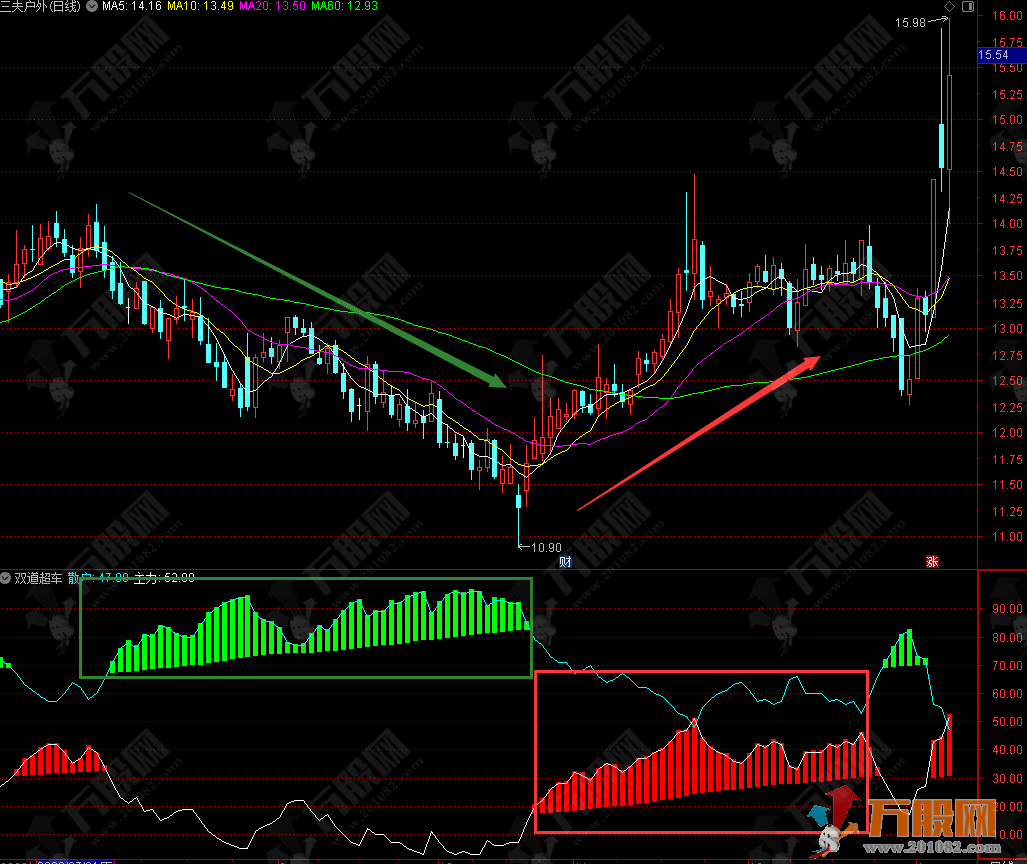Click the 三夫户外(日线) chart title

(x=41, y=7)
